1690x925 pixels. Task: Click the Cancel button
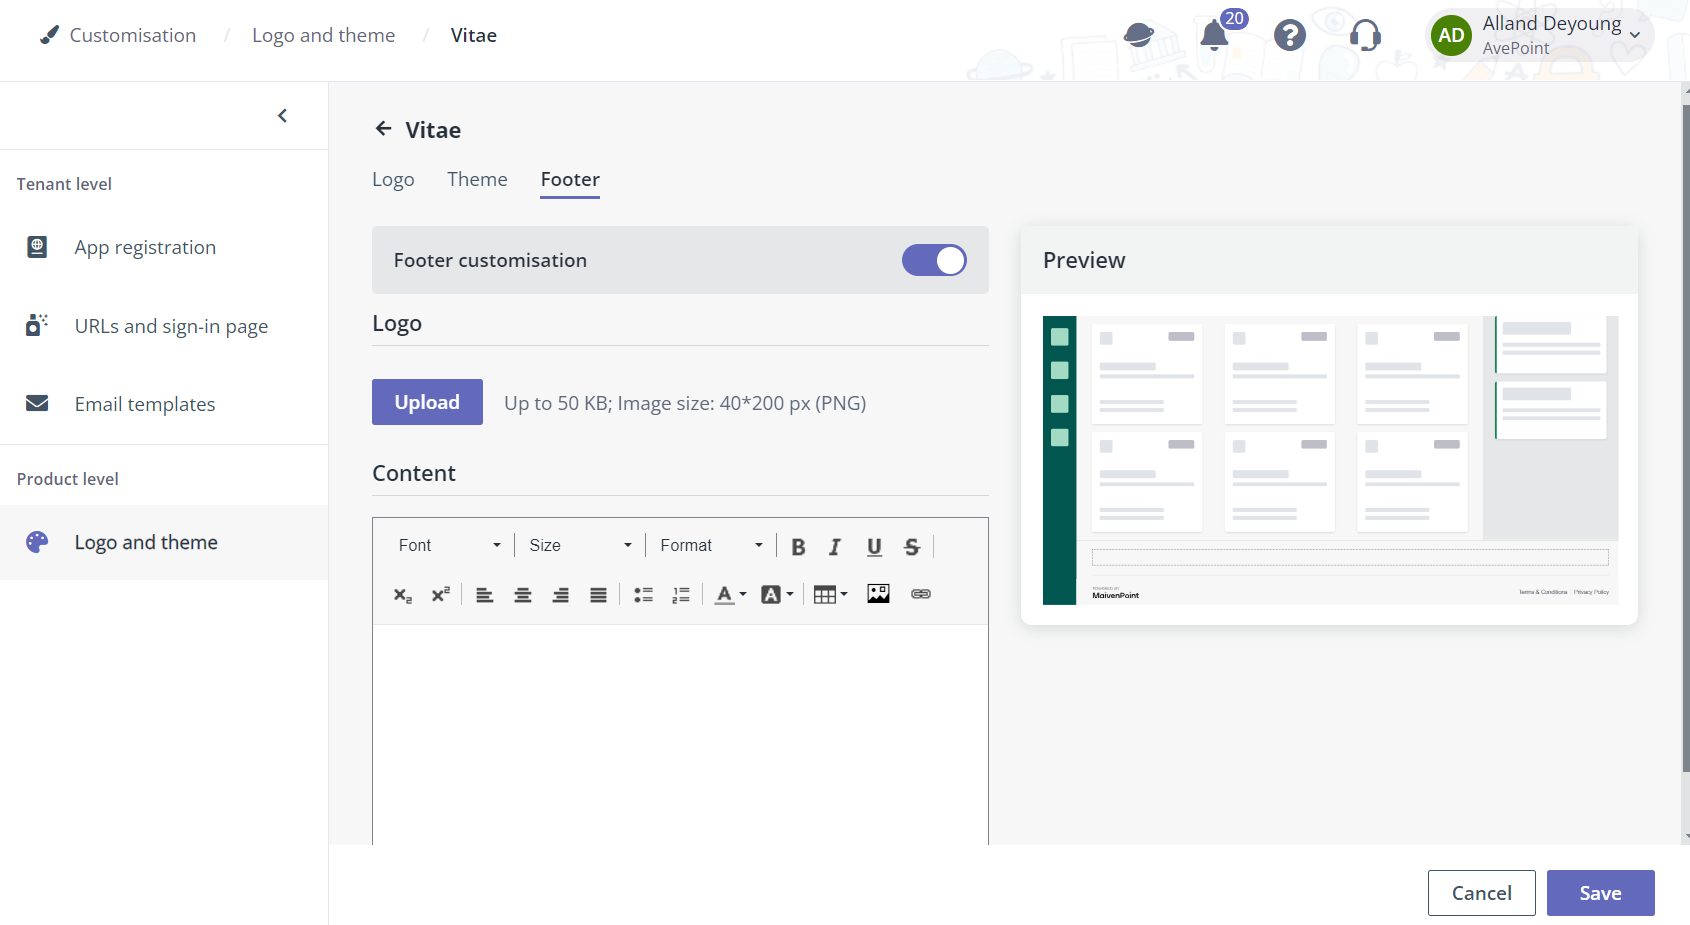[x=1481, y=893]
